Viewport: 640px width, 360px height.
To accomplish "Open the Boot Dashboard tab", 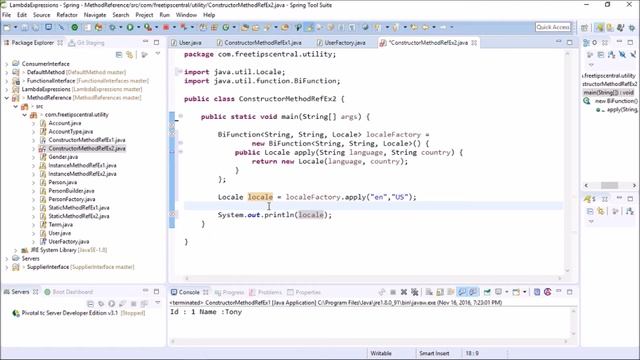I will click(69, 292).
